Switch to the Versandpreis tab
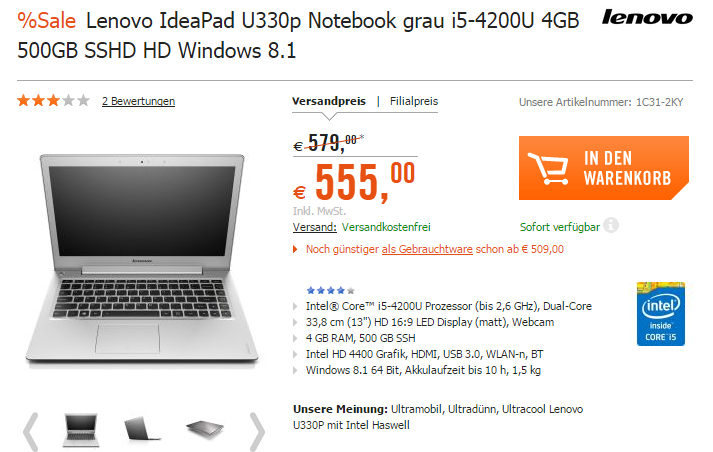This screenshot has height=452, width=713. [x=329, y=101]
